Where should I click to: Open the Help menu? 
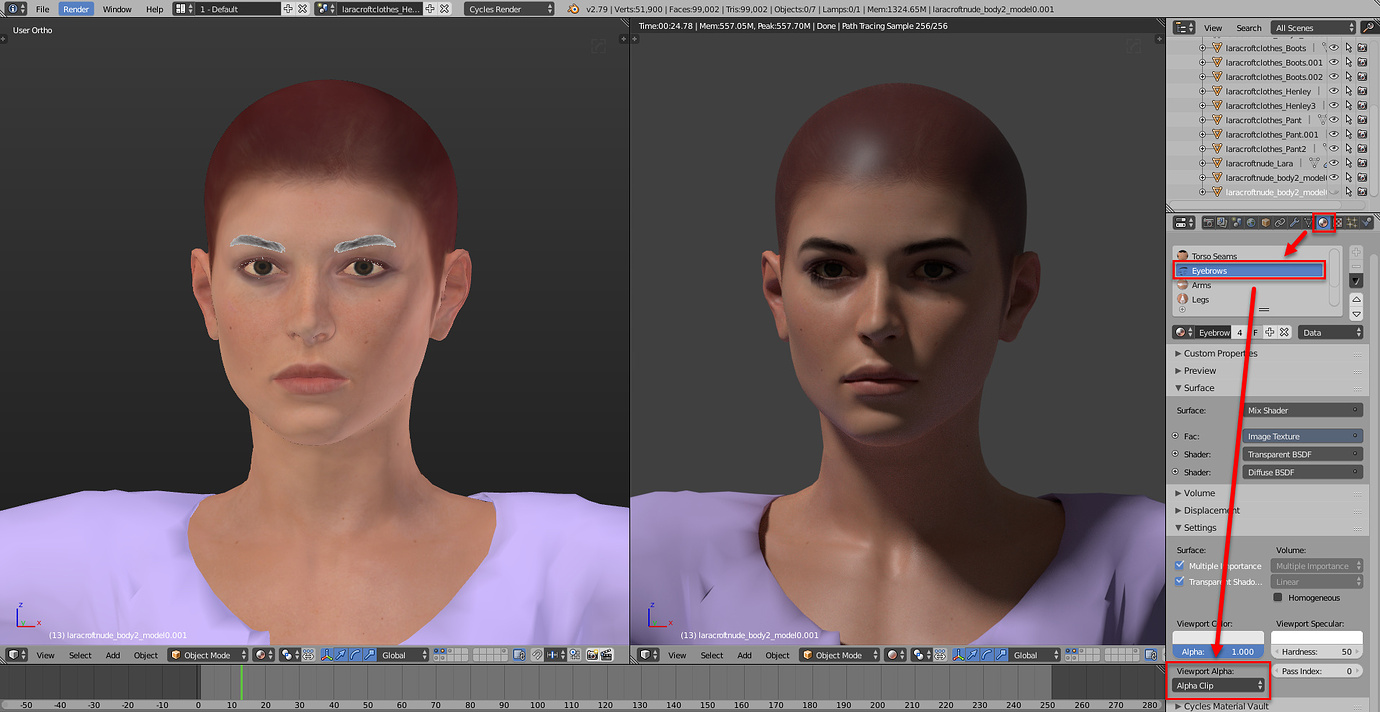(x=154, y=8)
